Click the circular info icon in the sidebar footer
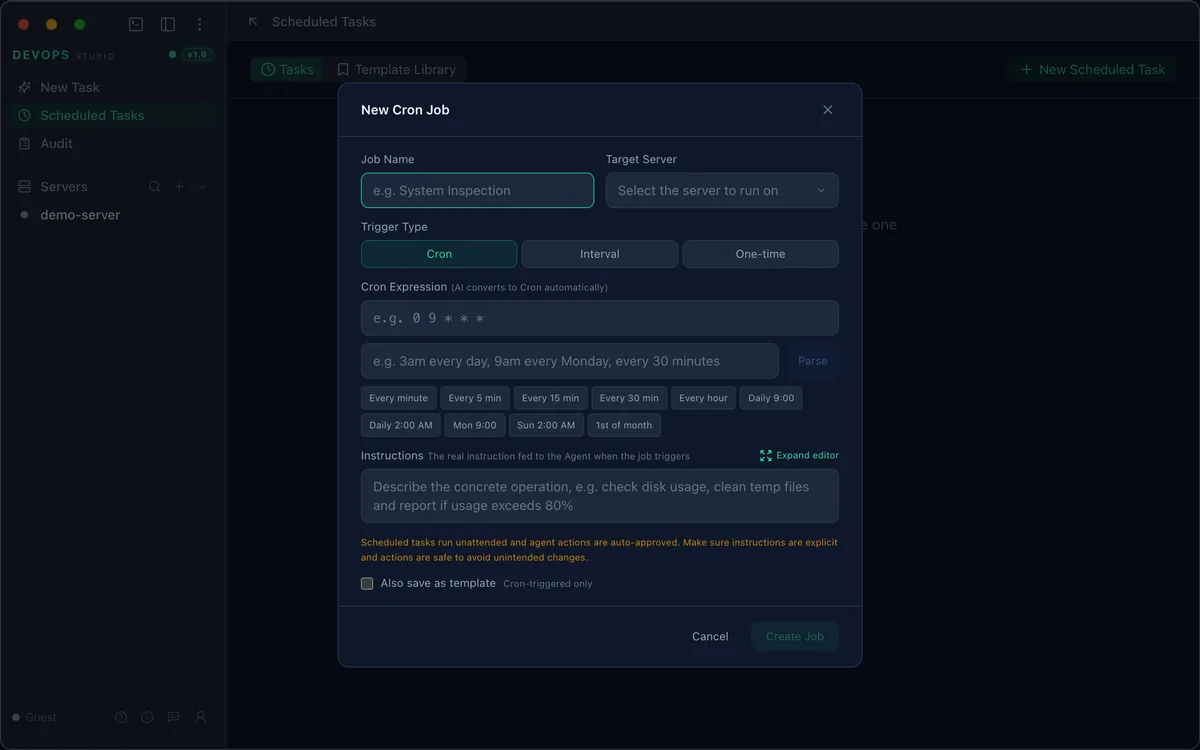The height and width of the screenshot is (750, 1200). 147,717
